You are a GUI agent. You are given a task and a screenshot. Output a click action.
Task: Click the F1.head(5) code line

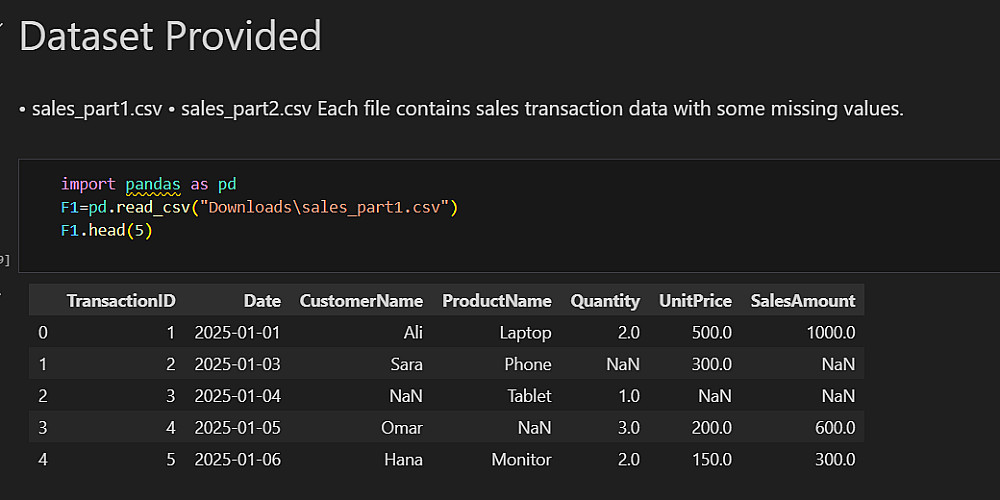106,231
